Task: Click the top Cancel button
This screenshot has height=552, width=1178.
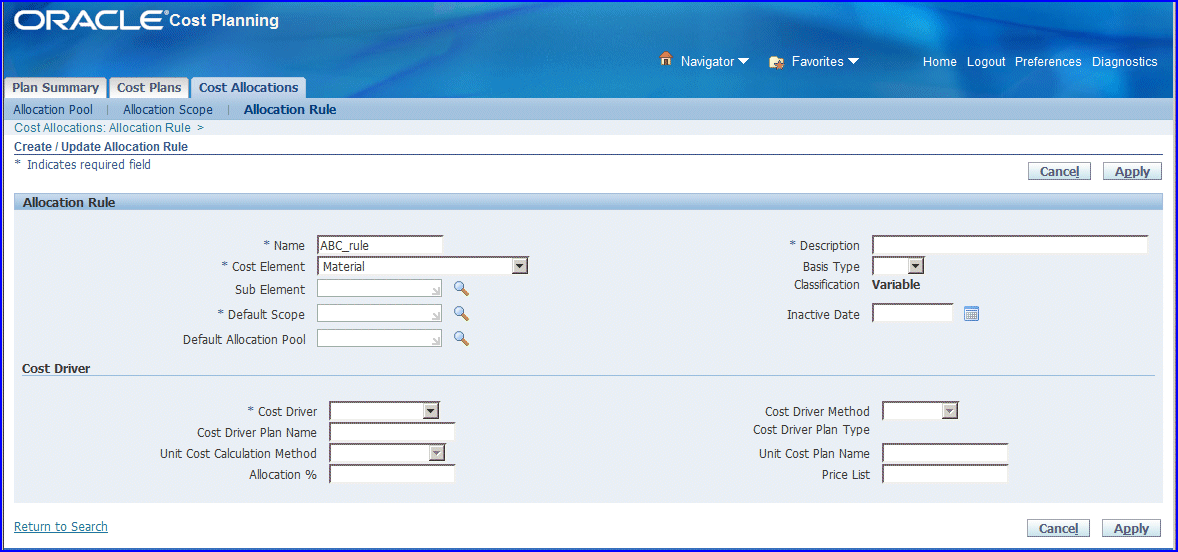Action: coord(1059,171)
